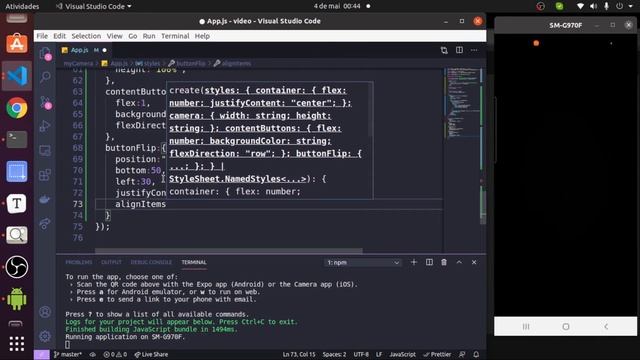Click the editor horizontal scrollbar
640x360 pixels.
pos(229,251)
